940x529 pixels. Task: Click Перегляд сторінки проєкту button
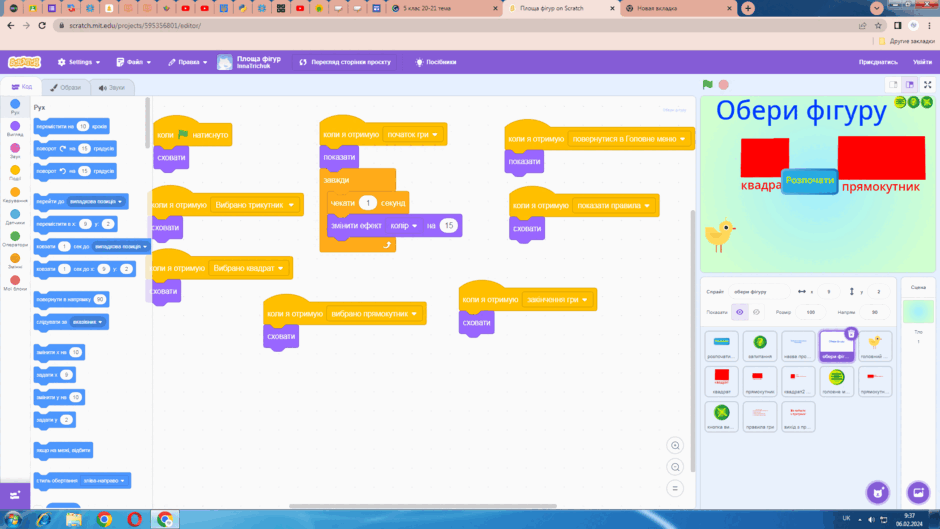(345, 62)
